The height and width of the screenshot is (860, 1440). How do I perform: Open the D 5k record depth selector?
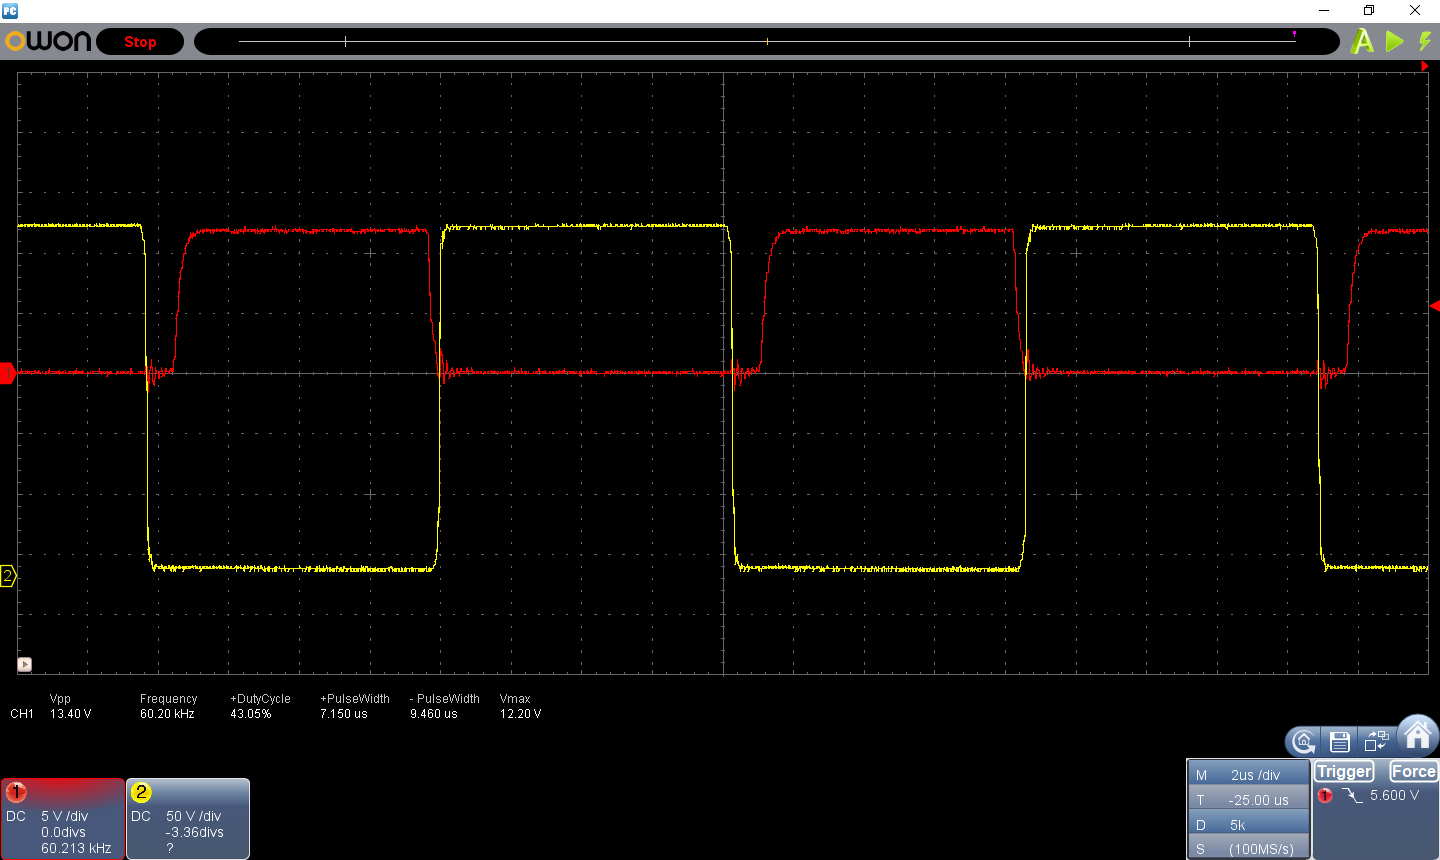click(x=1249, y=825)
